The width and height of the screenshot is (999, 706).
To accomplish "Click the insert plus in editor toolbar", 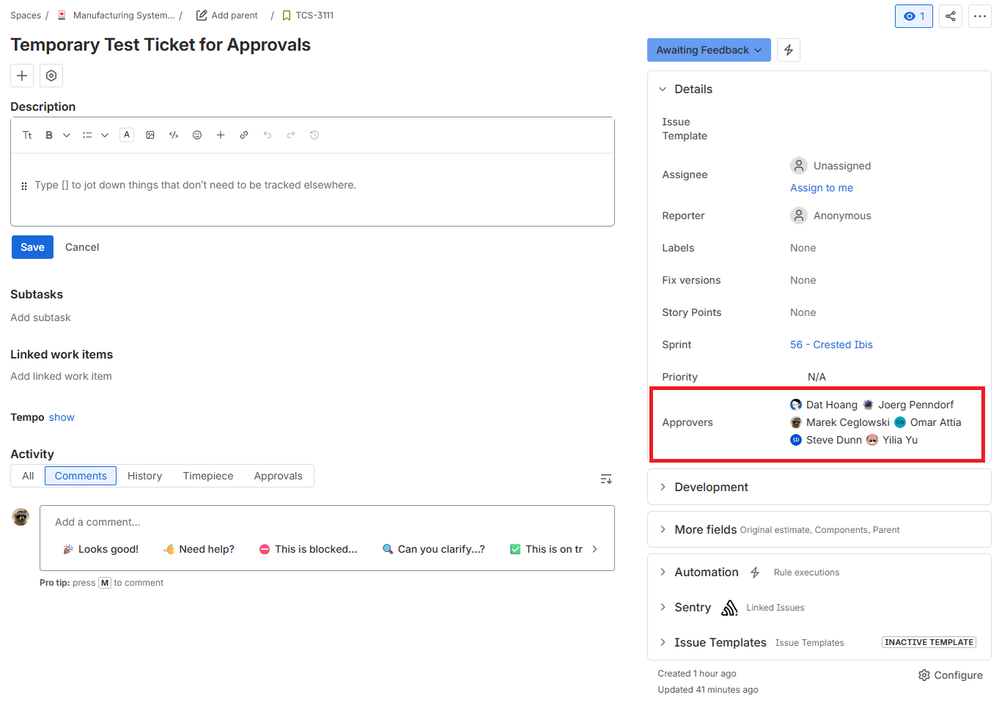I will pyautogui.click(x=220, y=135).
